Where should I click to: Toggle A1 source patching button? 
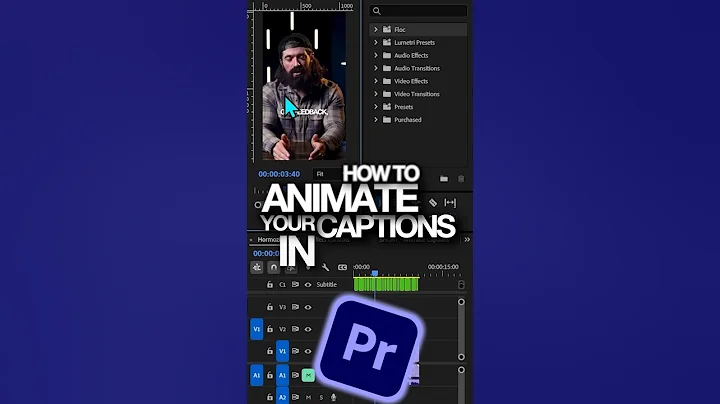point(257,375)
